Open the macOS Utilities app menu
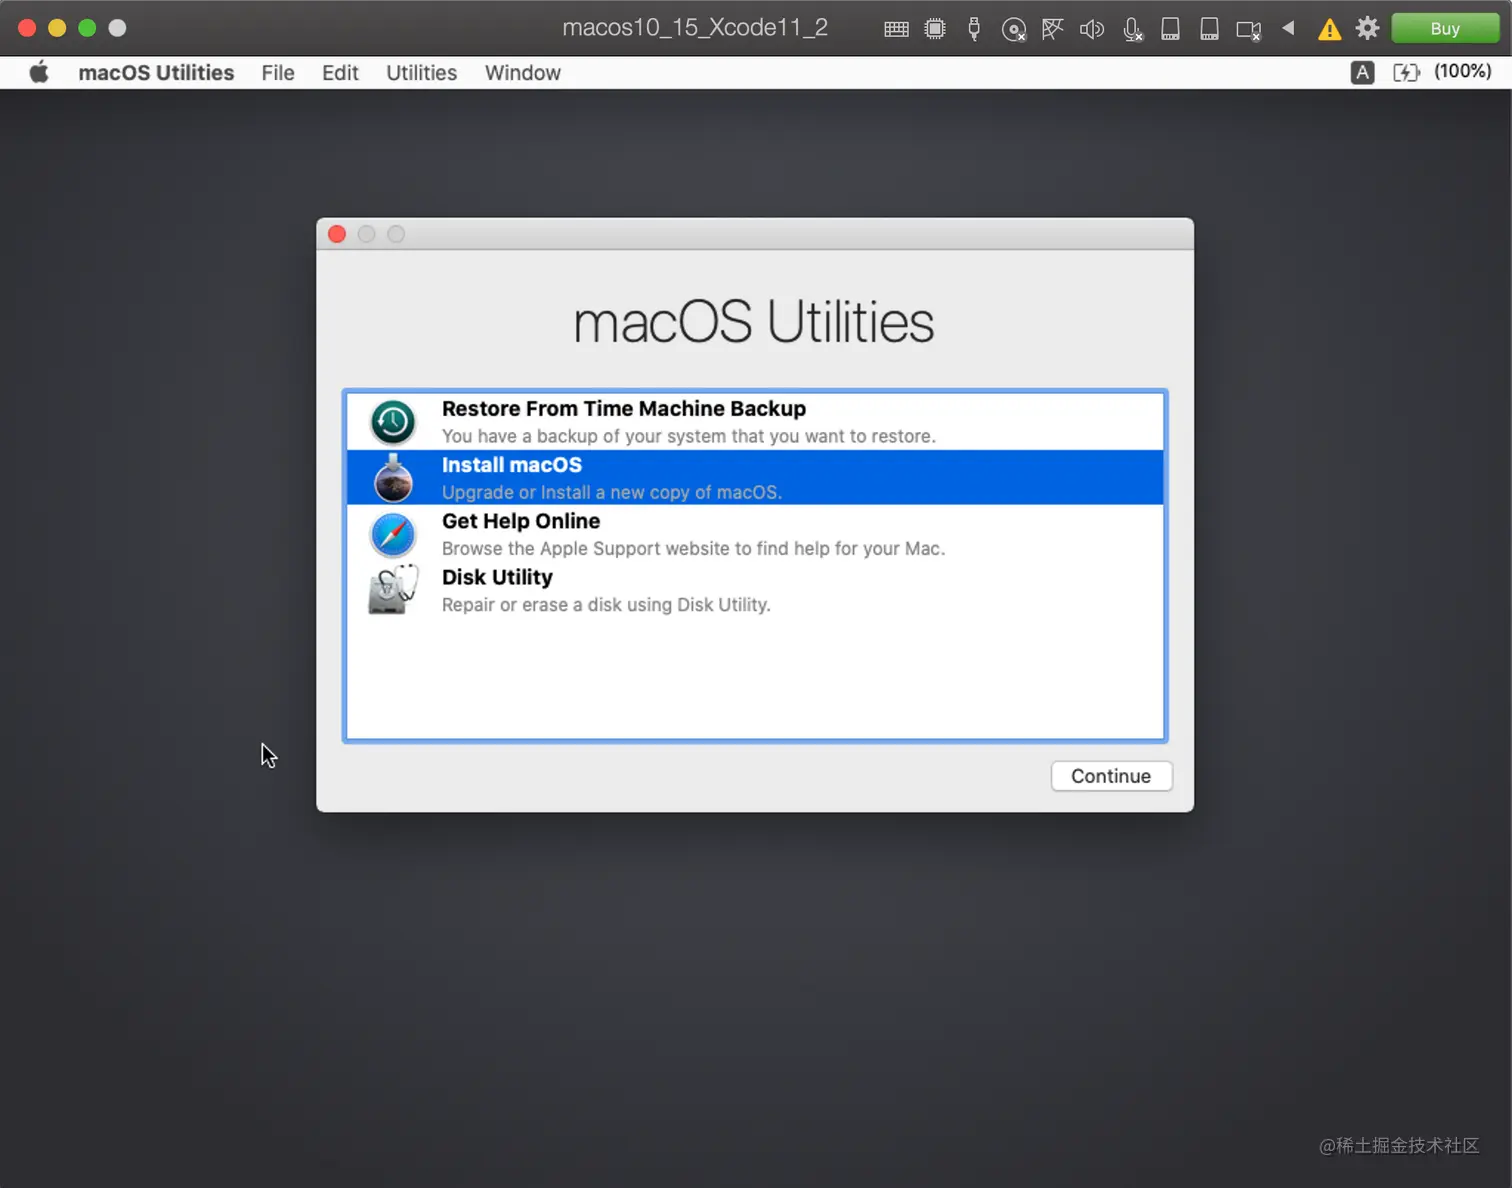1512x1188 pixels. [x=156, y=73]
